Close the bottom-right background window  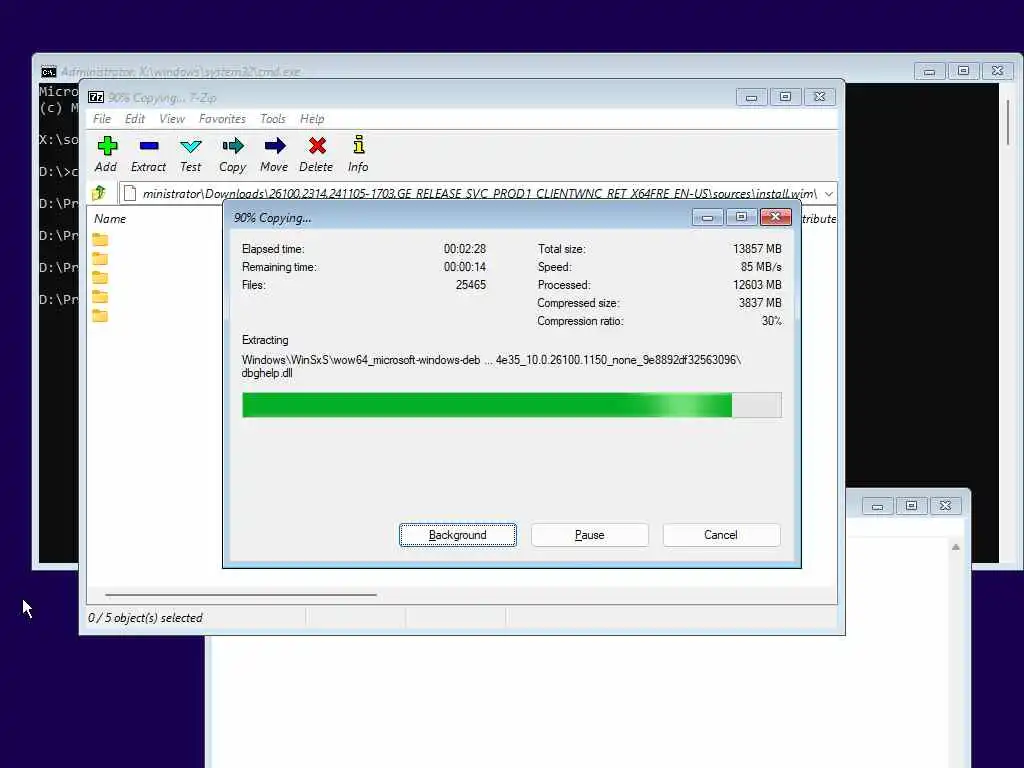tap(945, 505)
